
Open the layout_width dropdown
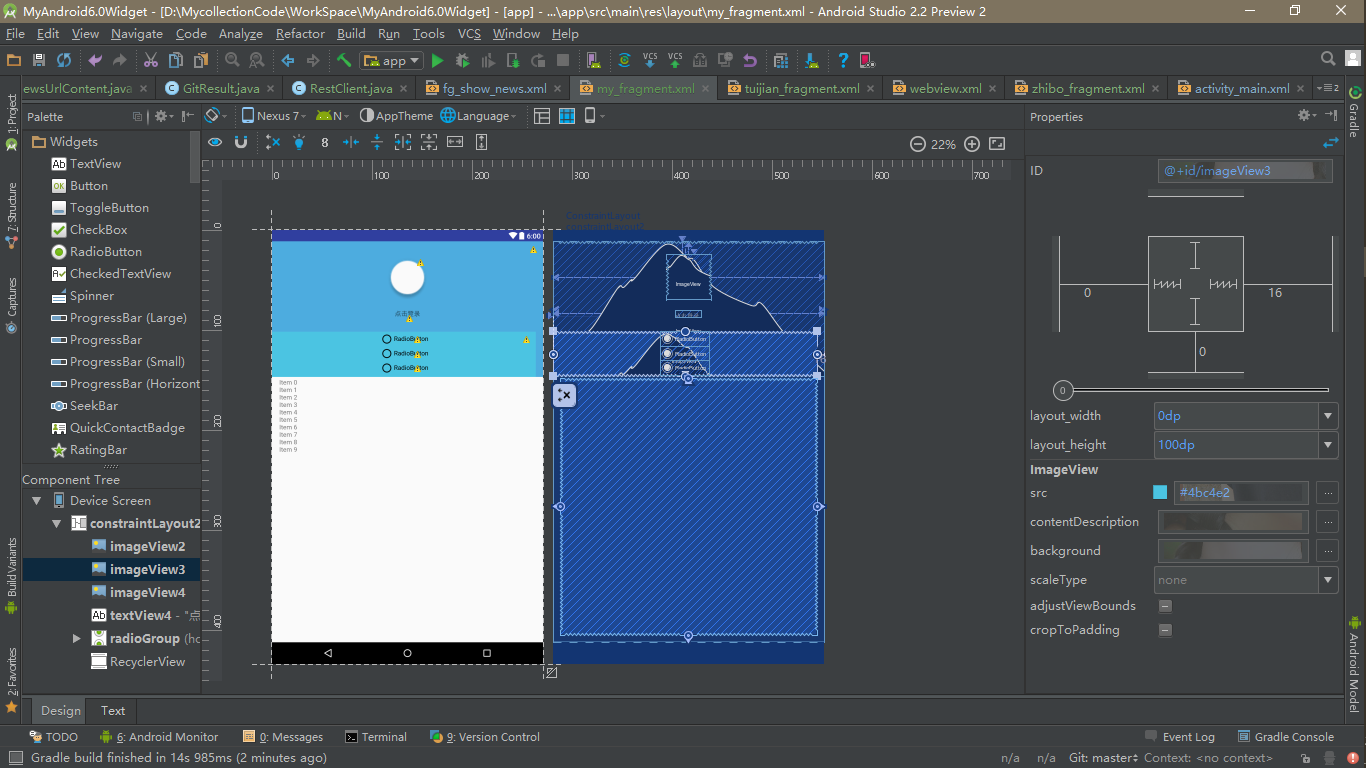[1328, 416]
